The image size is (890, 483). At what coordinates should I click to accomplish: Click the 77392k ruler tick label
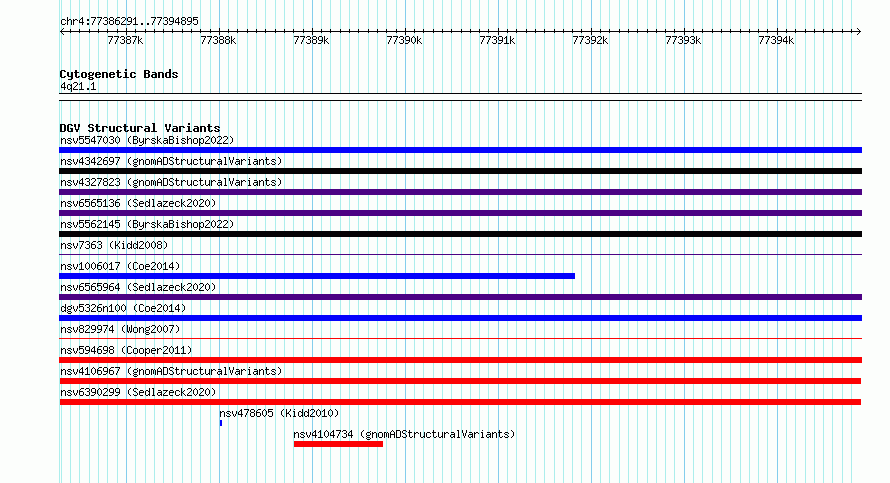(x=590, y=40)
